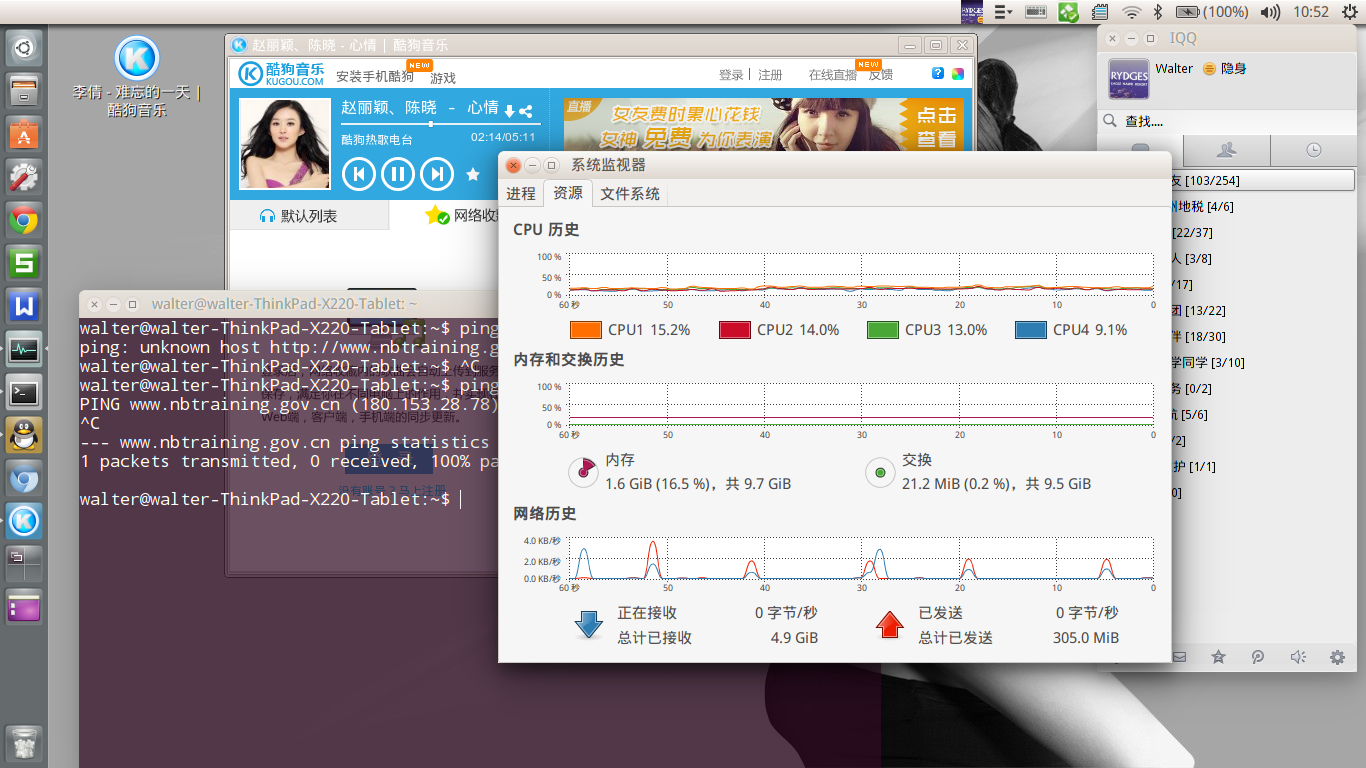Open Kugou desktop shortcut 李倩 - 难忘的一天

click(x=137, y=78)
